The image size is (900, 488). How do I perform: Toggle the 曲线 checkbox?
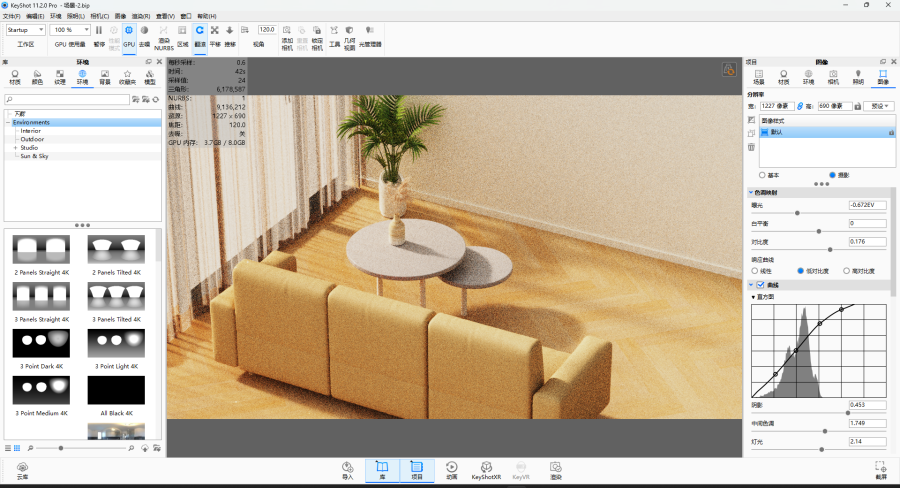[760, 285]
